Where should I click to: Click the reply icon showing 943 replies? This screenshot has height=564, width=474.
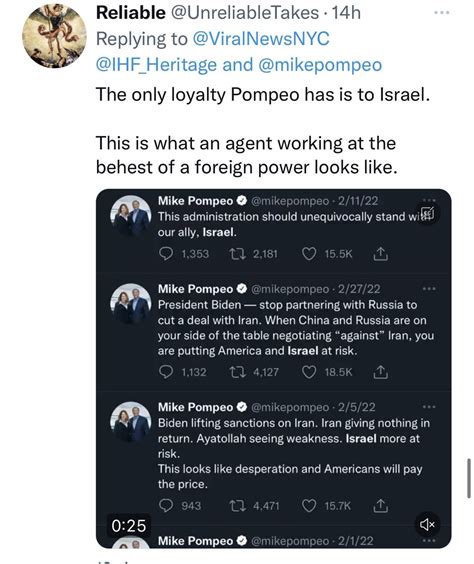[166, 506]
